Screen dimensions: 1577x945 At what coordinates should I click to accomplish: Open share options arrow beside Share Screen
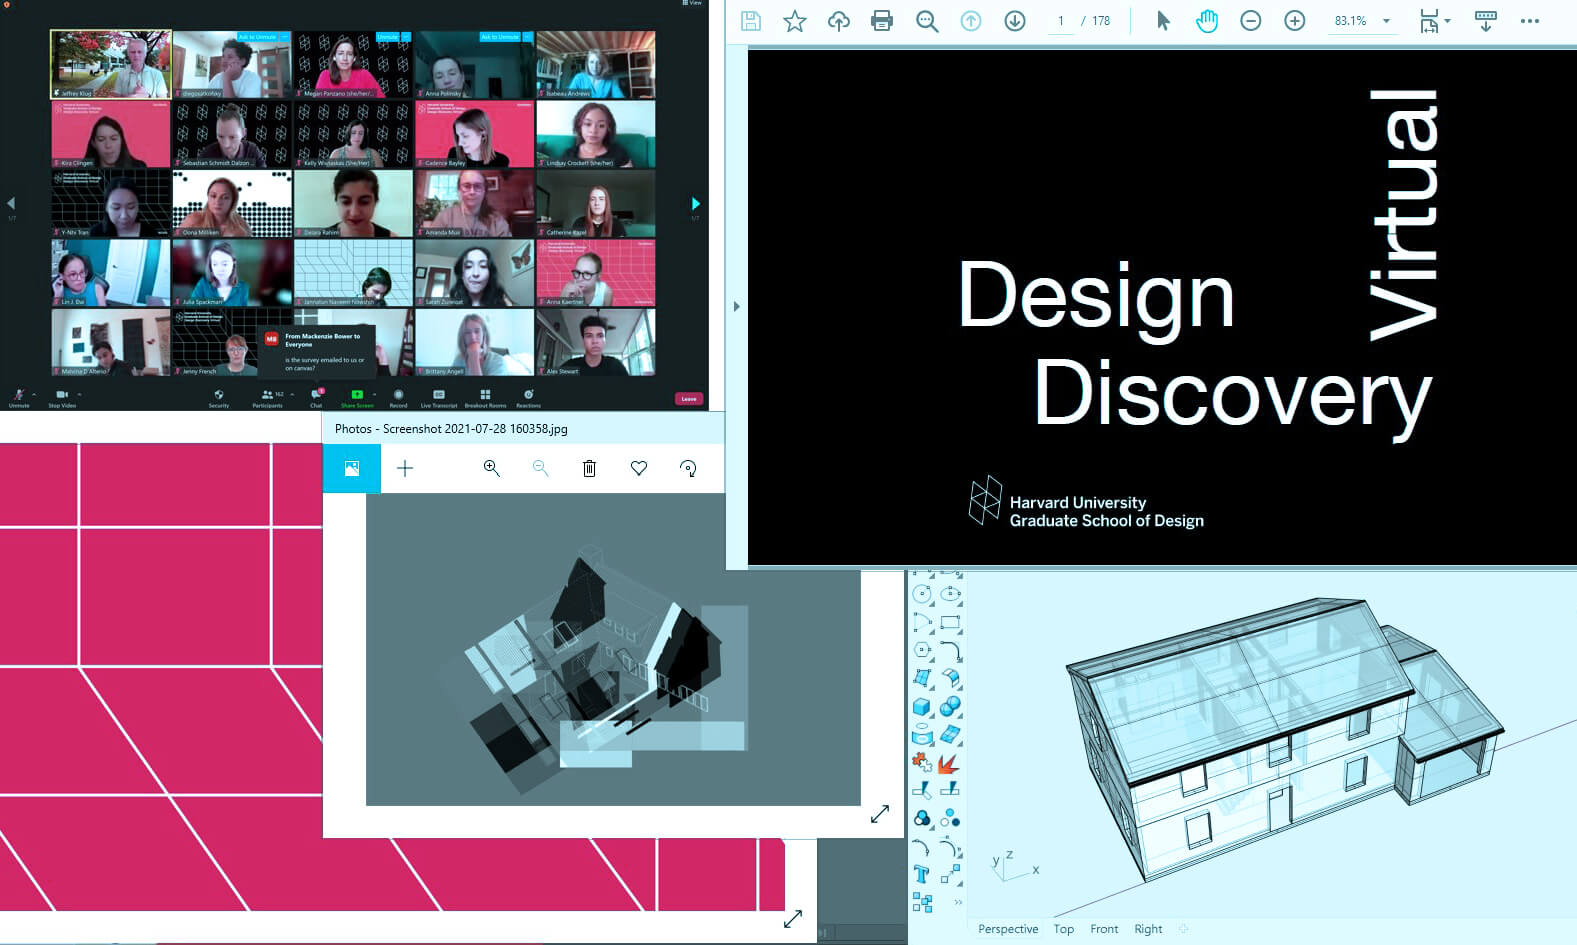click(374, 394)
